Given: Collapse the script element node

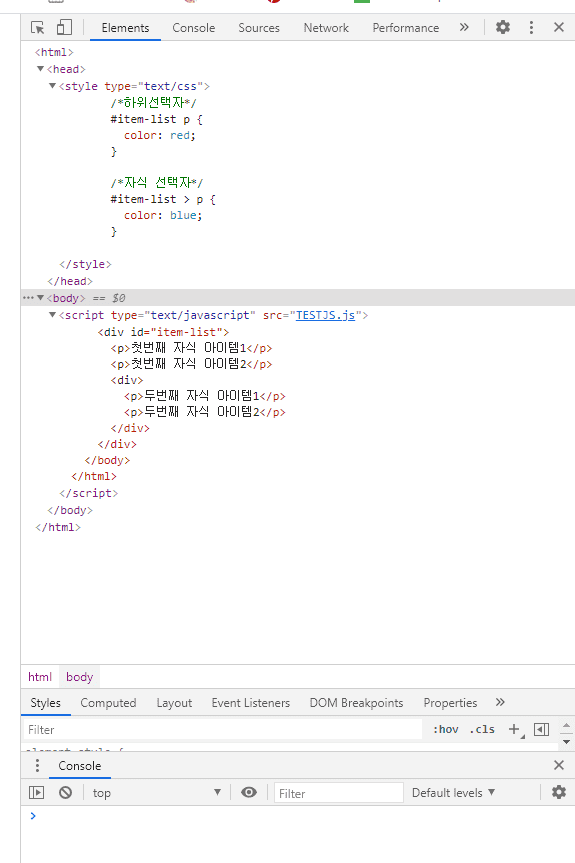Looking at the screenshot, I should coord(52,315).
